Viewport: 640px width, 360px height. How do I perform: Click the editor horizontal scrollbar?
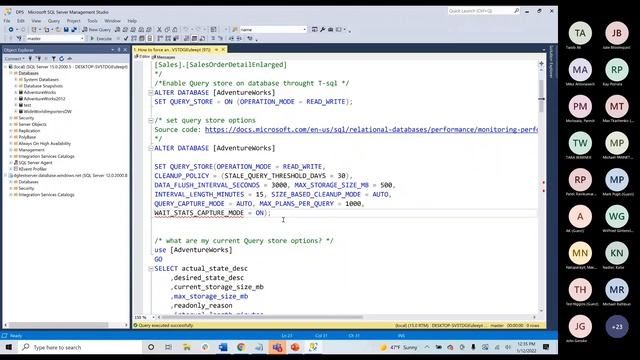(x=262, y=317)
